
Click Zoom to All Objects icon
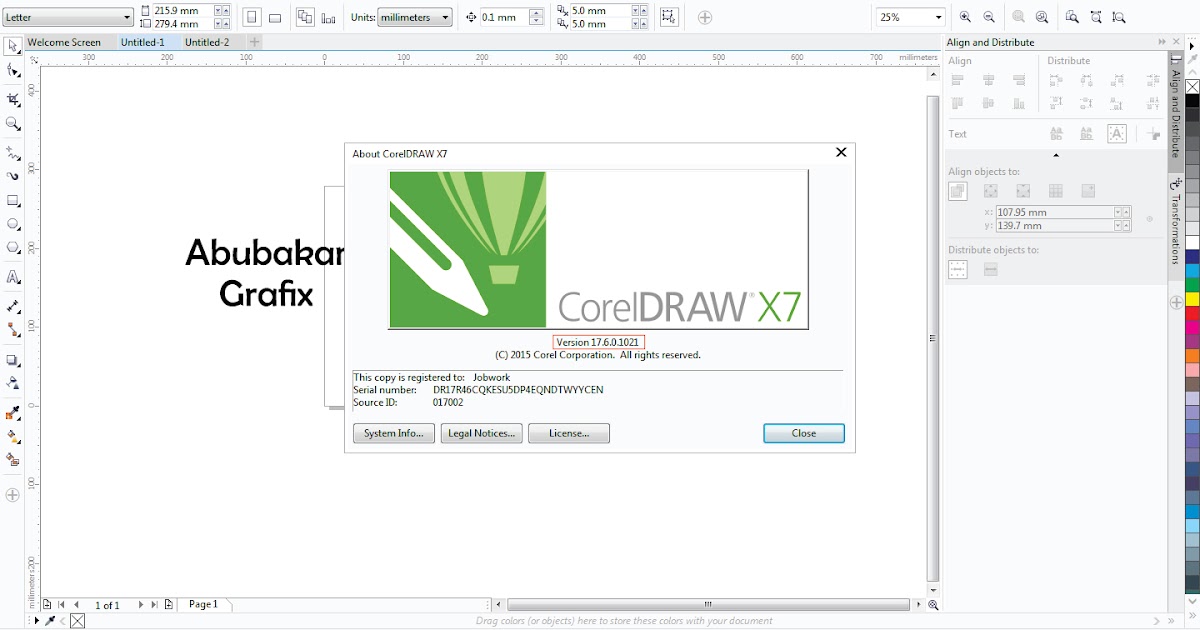pyautogui.click(x=1042, y=17)
